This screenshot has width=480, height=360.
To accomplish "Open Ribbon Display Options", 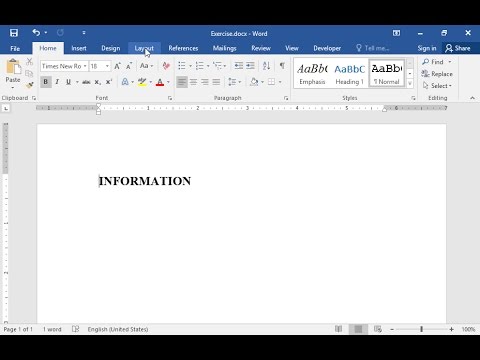I will 396,33.
